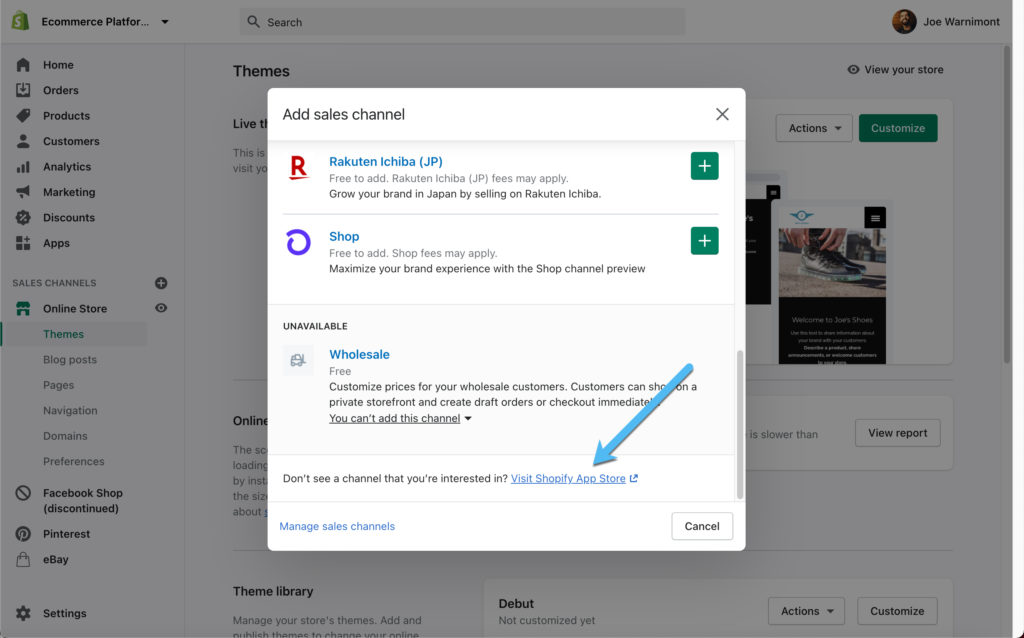Image resolution: width=1024 pixels, height=638 pixels.
Task: Click the View your store link
Action: tap(904, 69)
